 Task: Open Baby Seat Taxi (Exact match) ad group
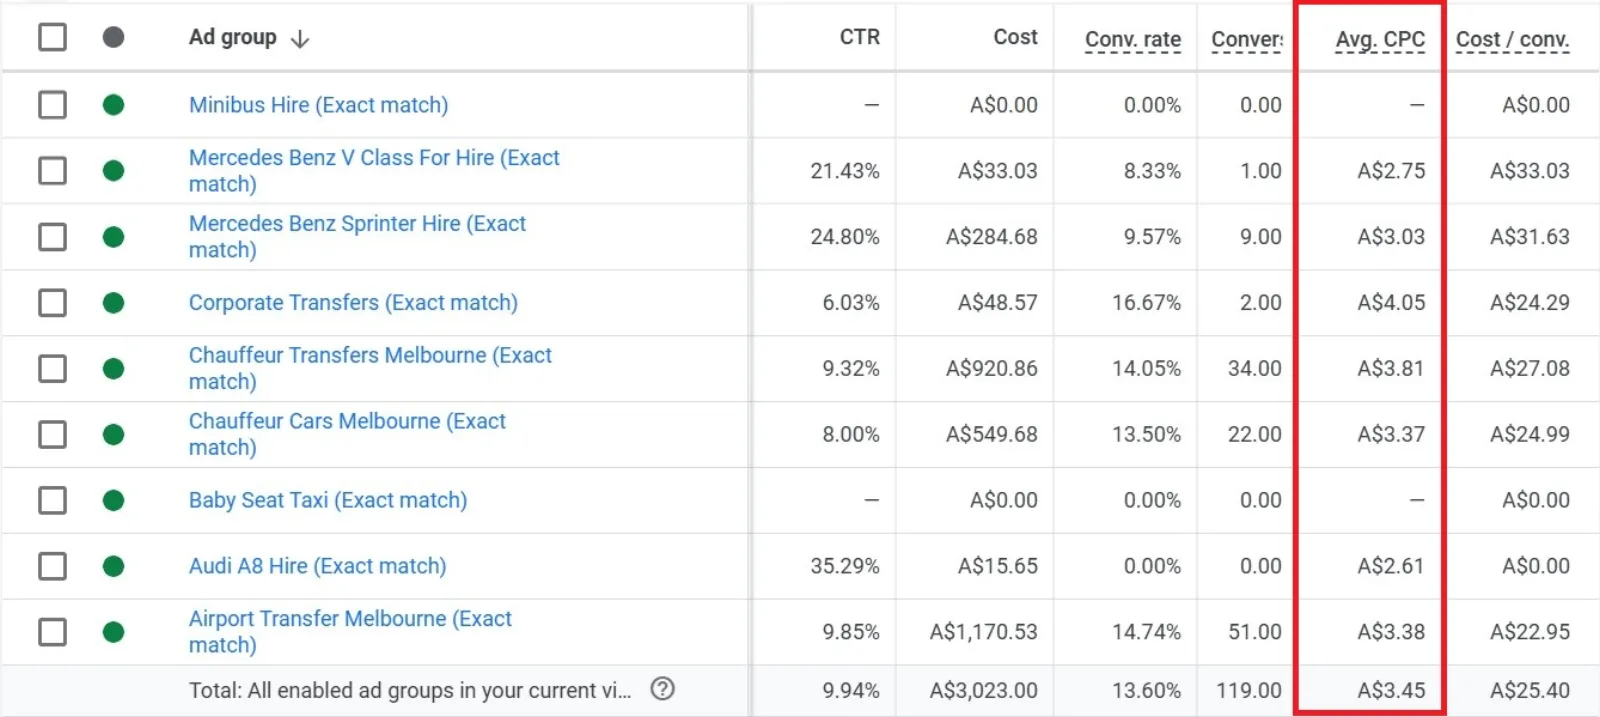tap(328, 500)
